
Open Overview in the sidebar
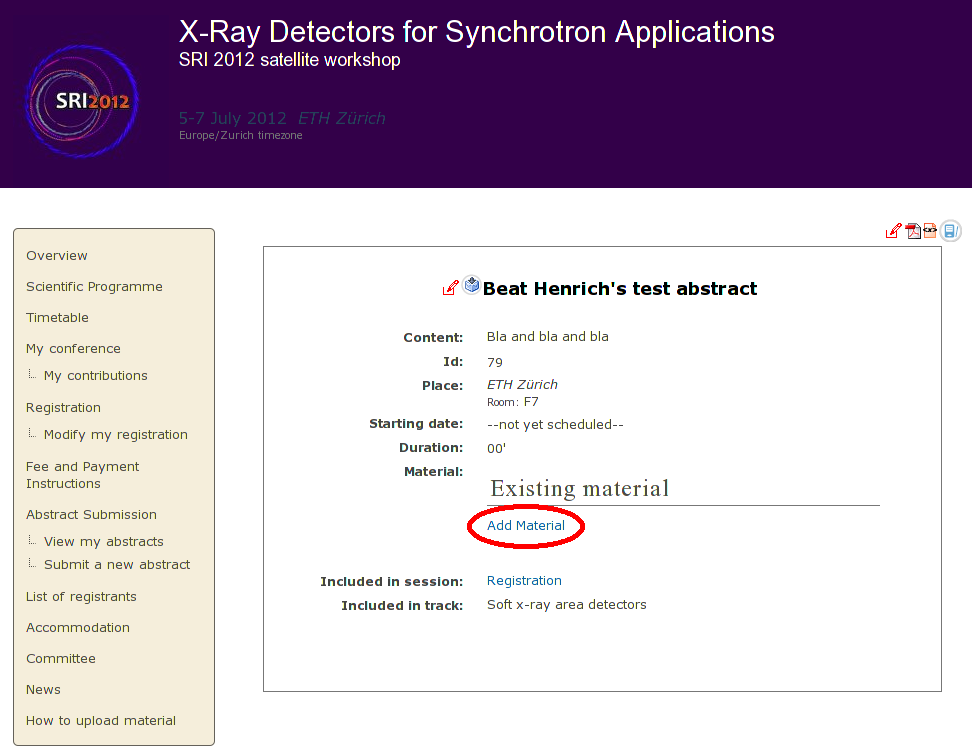(x=57, y=256)
